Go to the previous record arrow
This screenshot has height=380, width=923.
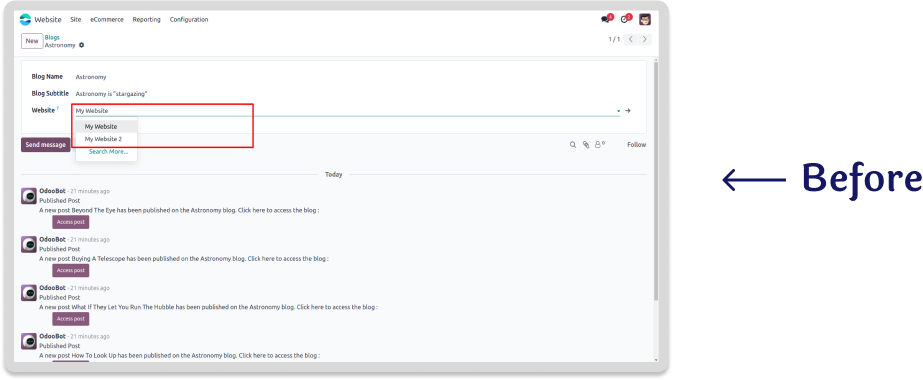click(630, 39)
